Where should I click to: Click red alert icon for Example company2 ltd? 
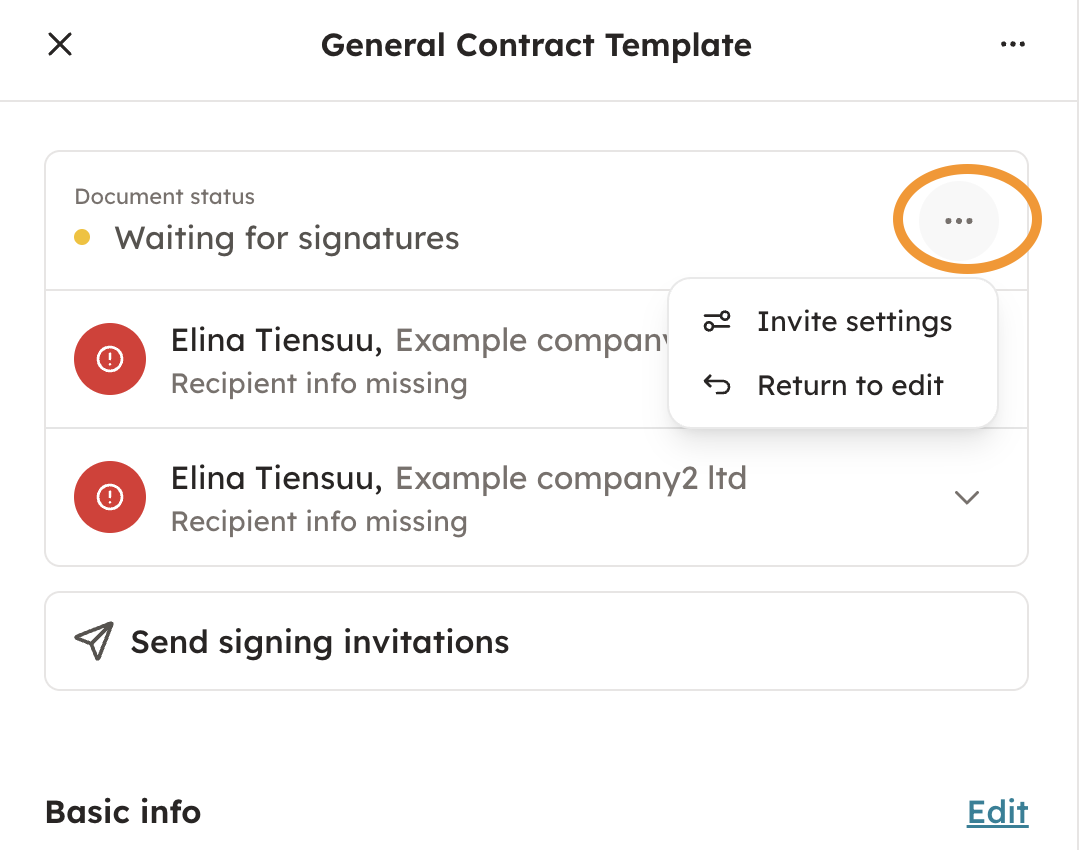click(x=110, y=497)
